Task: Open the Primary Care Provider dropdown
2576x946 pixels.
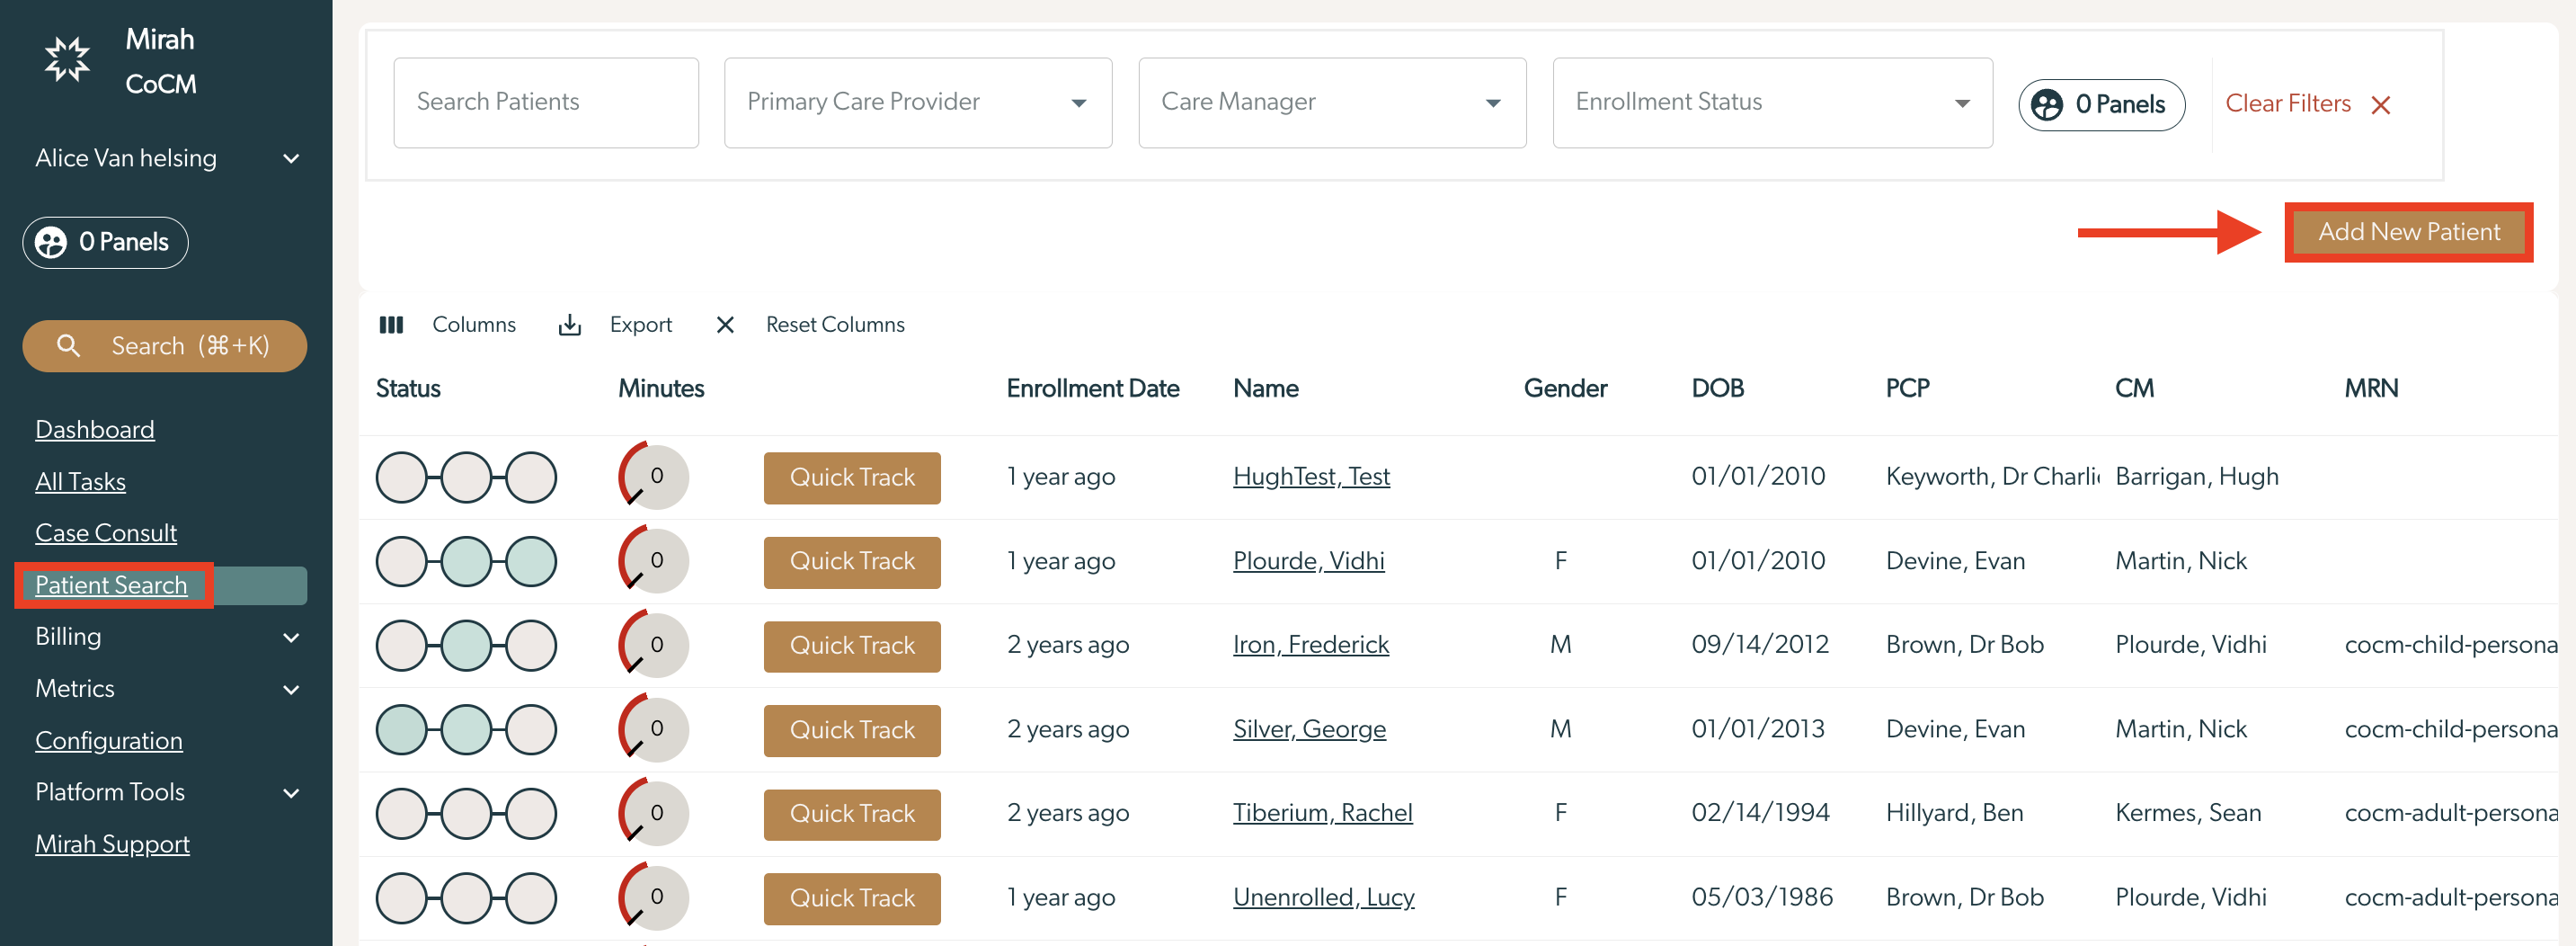Action: (x=917, y=103)
